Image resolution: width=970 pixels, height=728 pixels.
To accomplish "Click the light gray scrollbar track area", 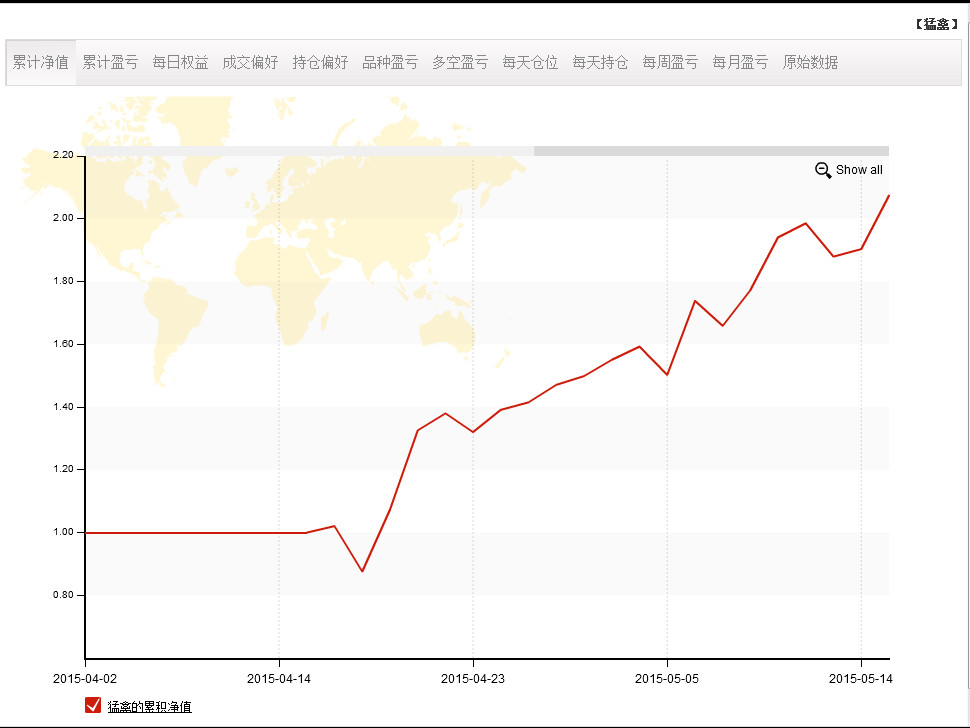I will click(x=309, y=151).
